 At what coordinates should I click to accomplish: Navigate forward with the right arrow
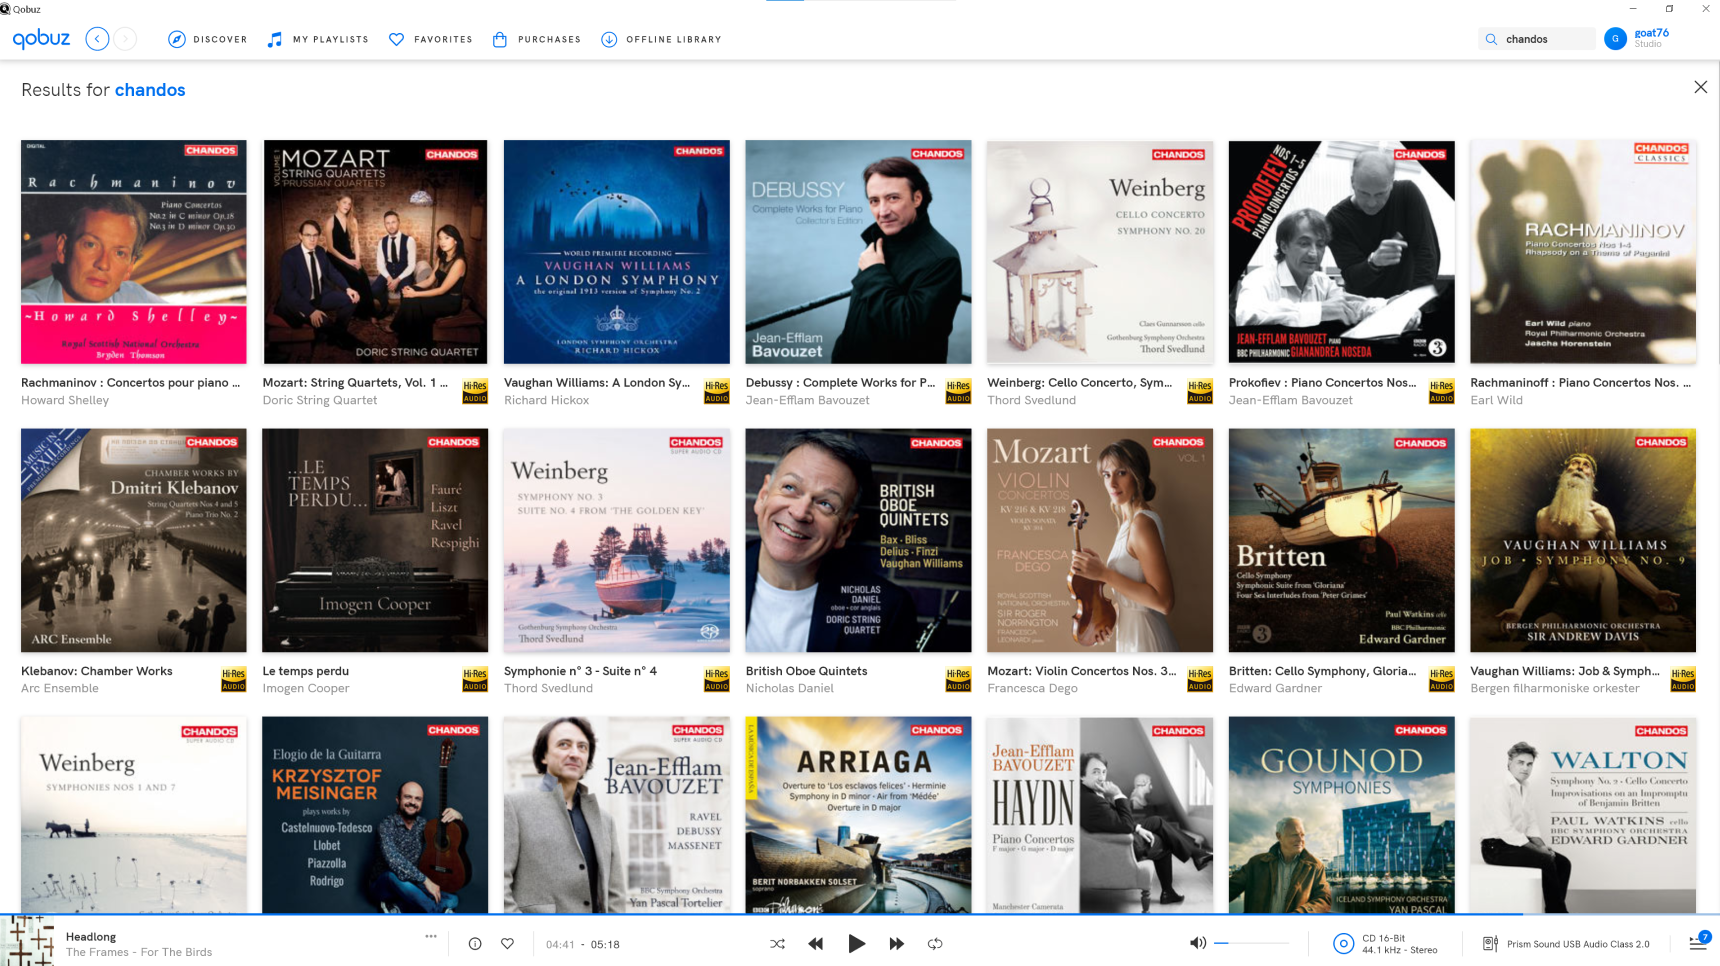coord(124,38)
